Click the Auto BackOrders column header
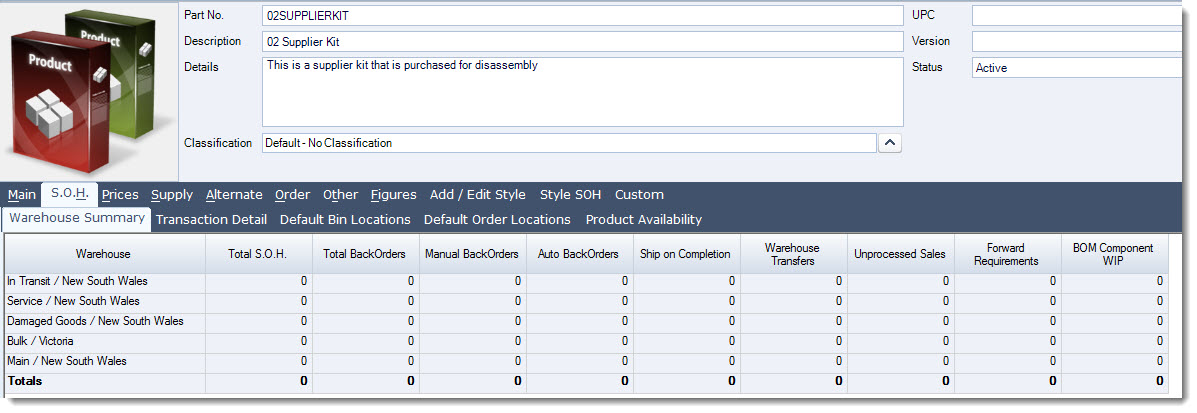 coord(579,254)
